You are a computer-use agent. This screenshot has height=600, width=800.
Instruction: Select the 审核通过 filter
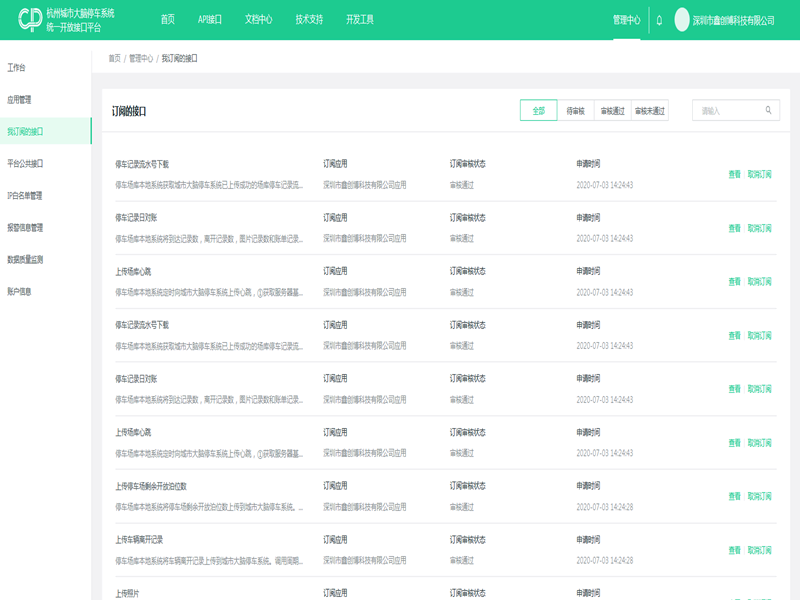click(x=612, y=111)
